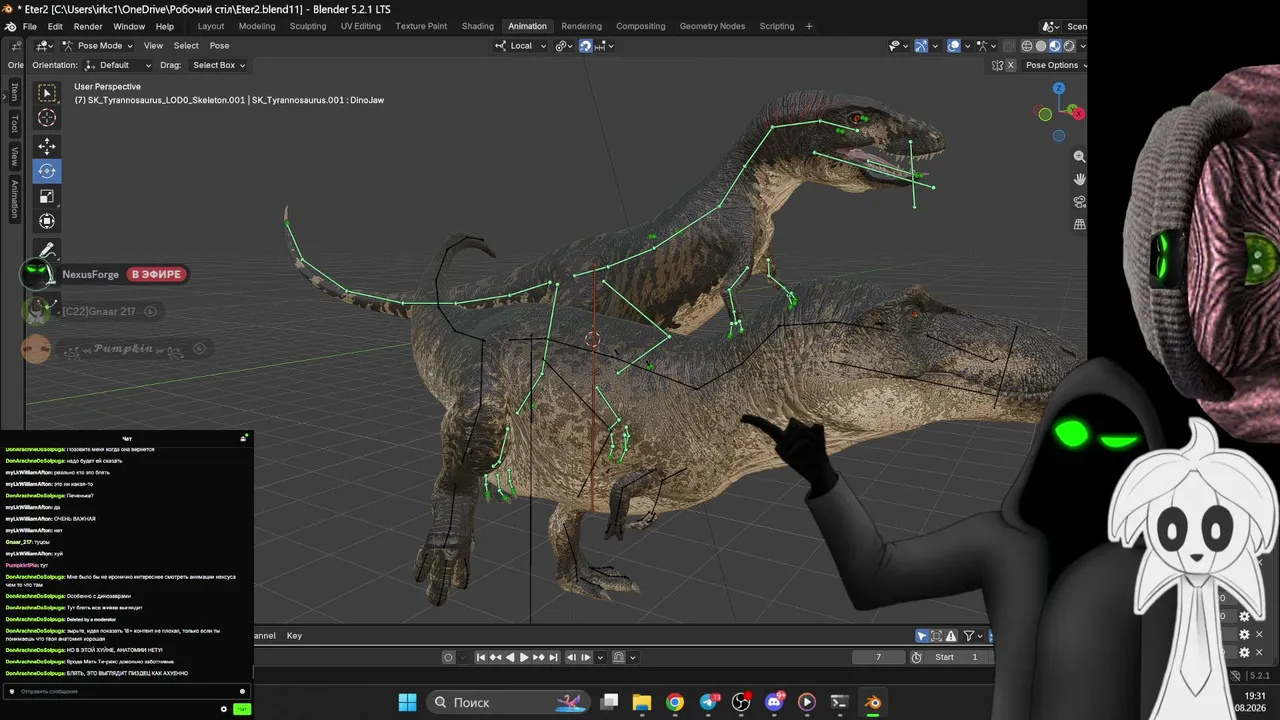This screenshot has height=720, width=1280.
Task: Click the time stopwatch icon beside the frame field
Action: [917, 657]
